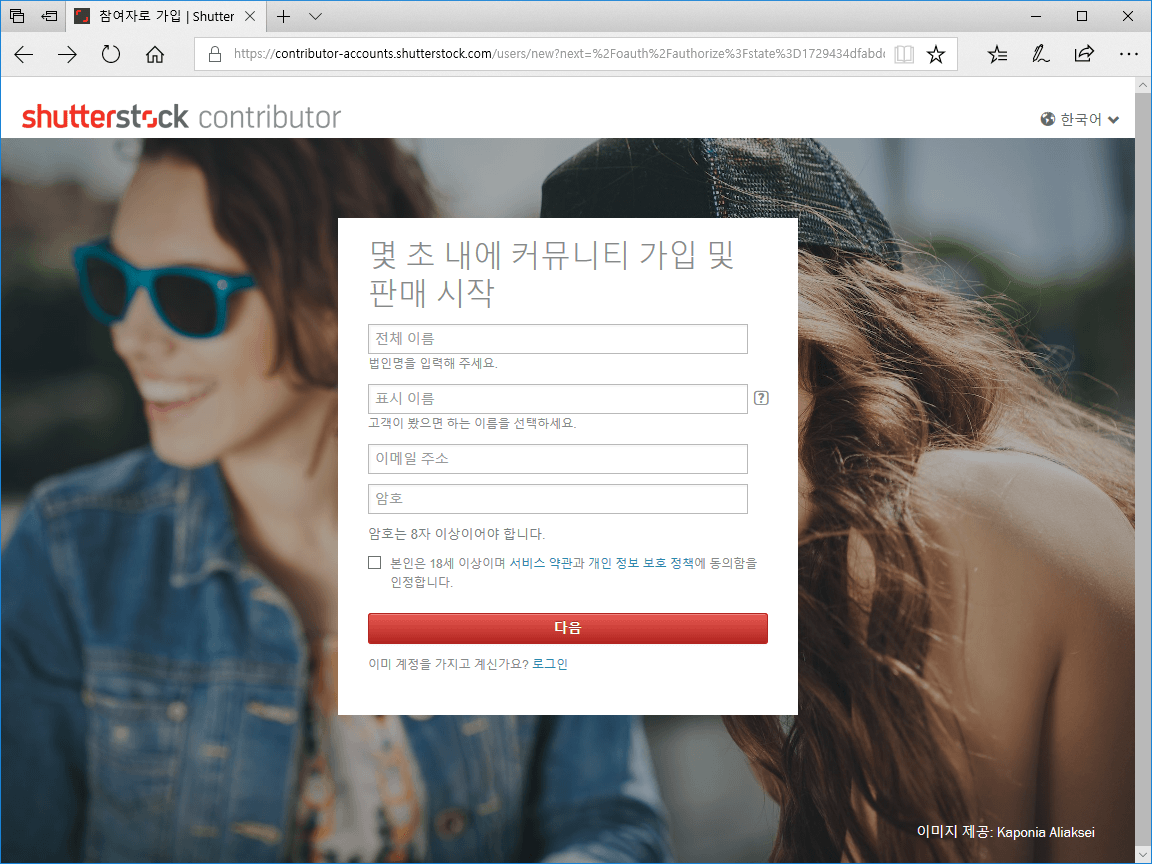Screen dimensions: 1152x864
Task: Open the 서비스 약관 link
Action: point(541,564)
